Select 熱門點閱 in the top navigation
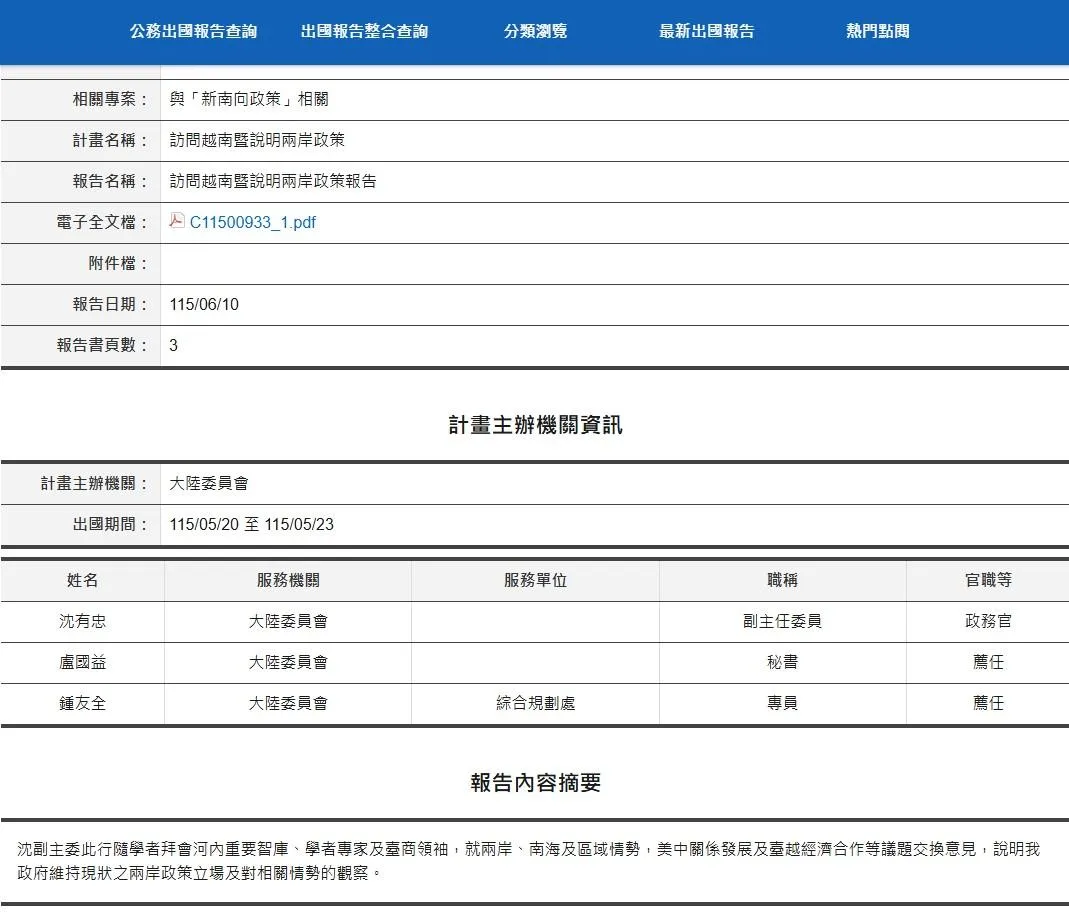This screenshot has height=913, width=1069. coord(877,31)
